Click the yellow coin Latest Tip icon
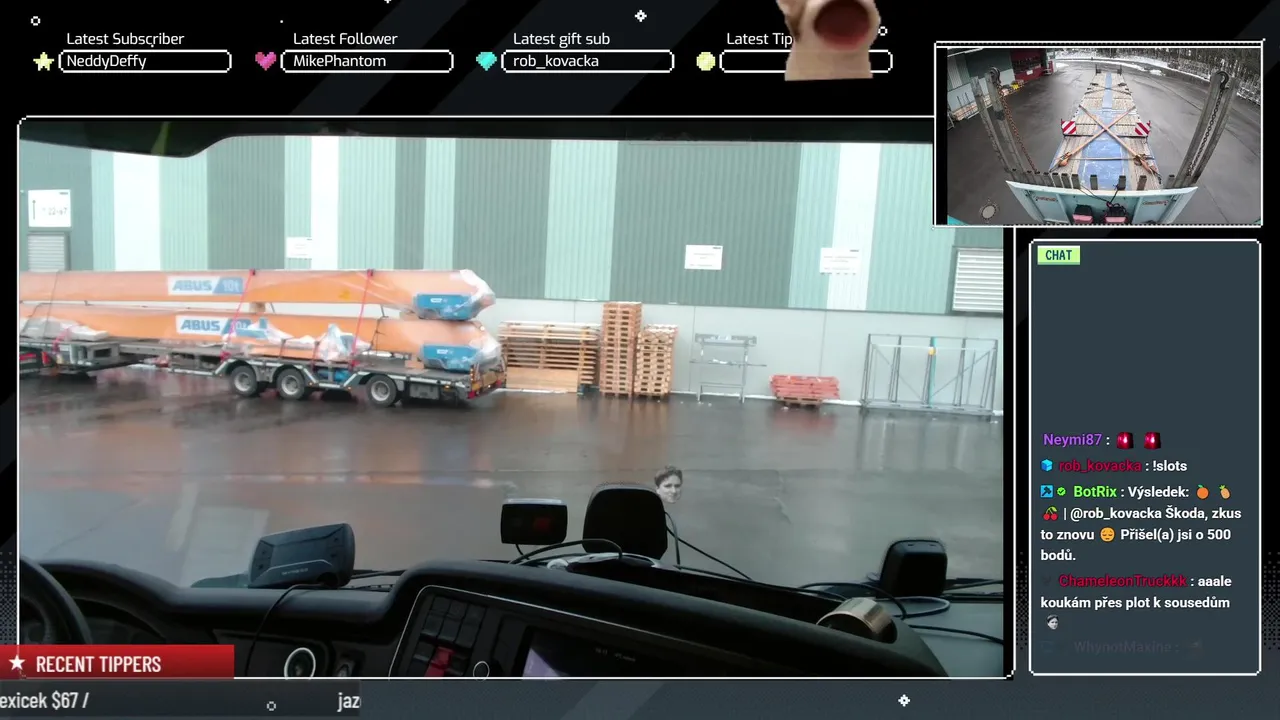Image resolution: width=1280 pixels, height=720 pixels. coord(706,61)
